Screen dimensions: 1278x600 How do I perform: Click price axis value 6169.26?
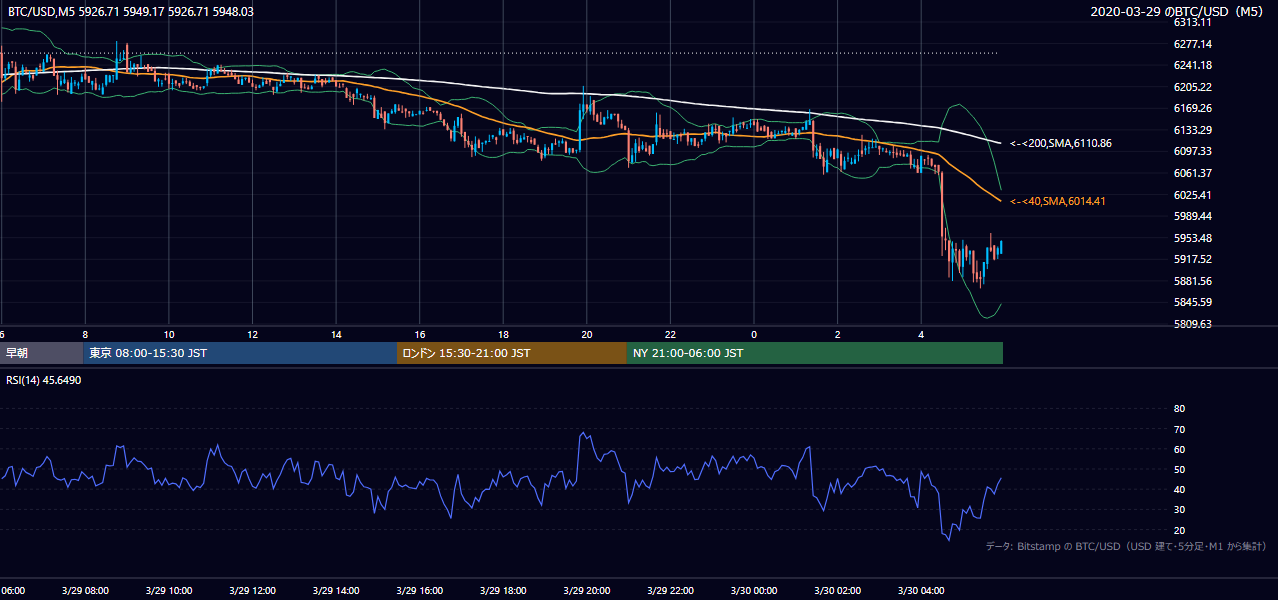1192,108
